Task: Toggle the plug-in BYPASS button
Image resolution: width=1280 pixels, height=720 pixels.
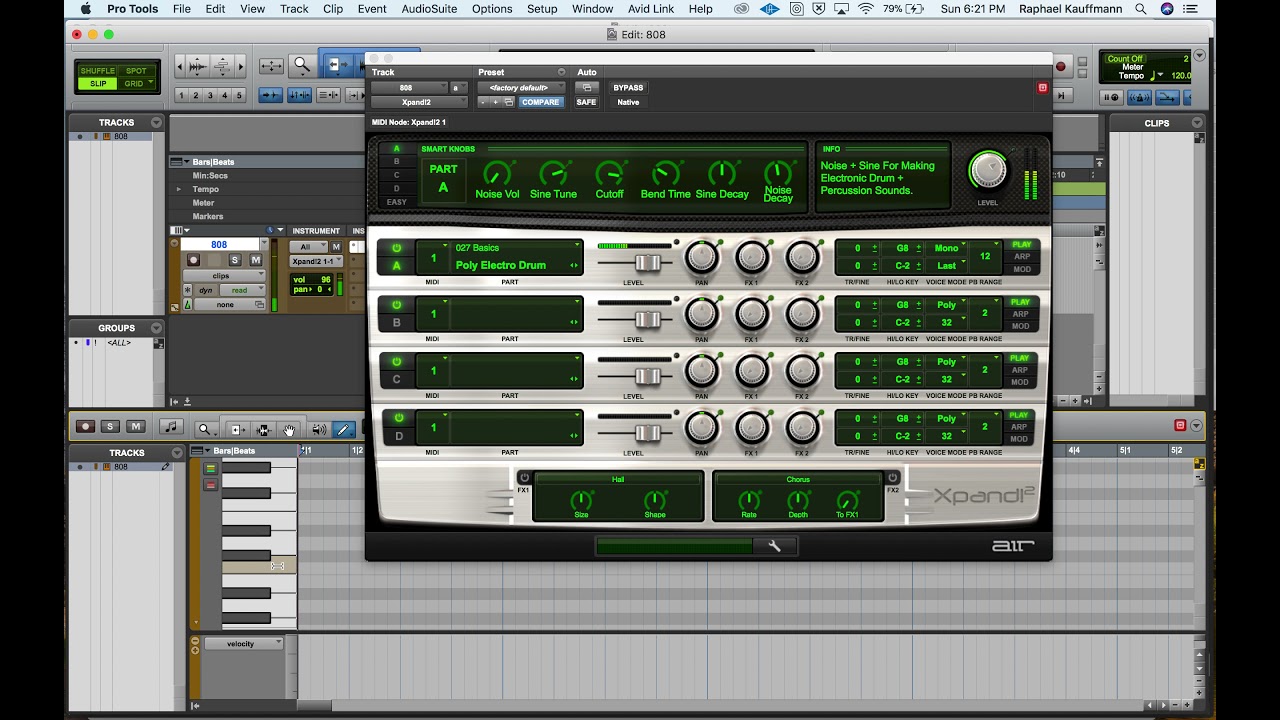Action: coord(628,88)
